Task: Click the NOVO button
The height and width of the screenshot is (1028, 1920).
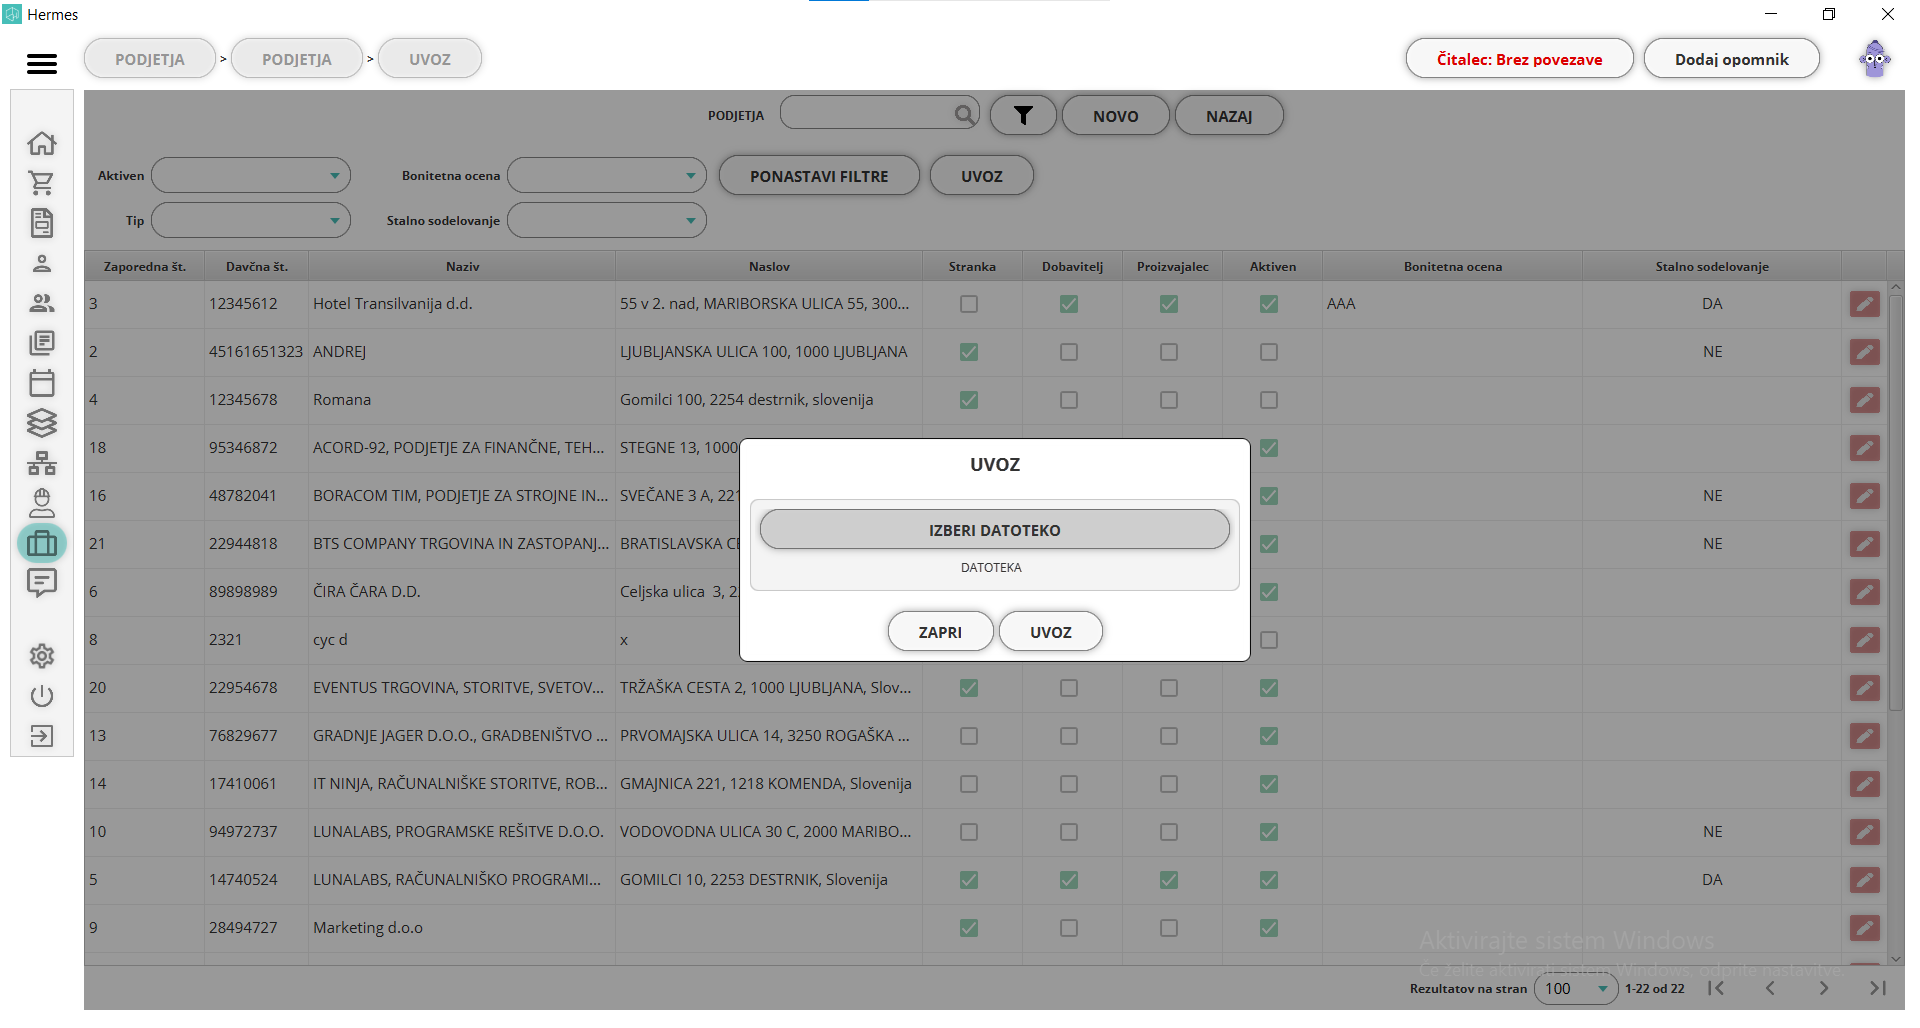Action: click(x=1115, y=116)
